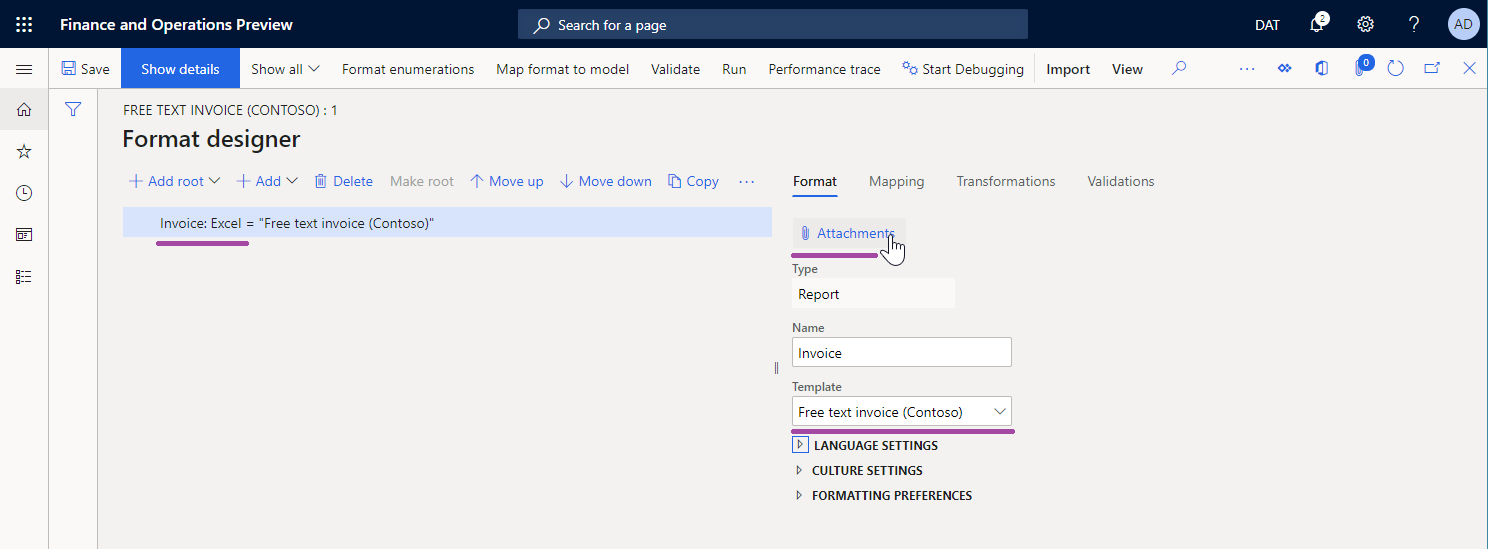Image resolution: width=1488 pixels, height=549 pixels.
Task: Click Move down
Action: point(605,181)
